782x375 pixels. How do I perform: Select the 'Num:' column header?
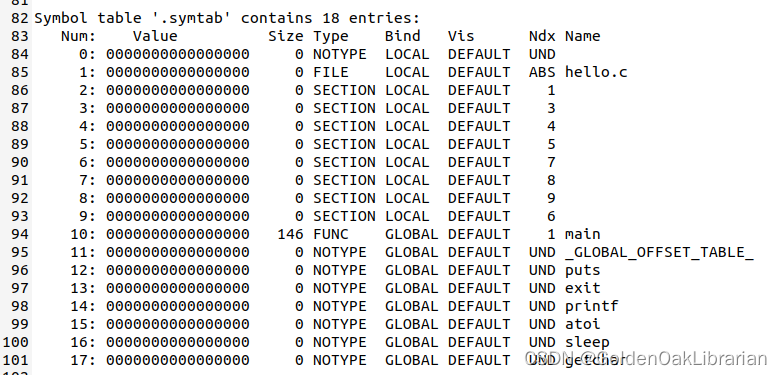point(78,36)
